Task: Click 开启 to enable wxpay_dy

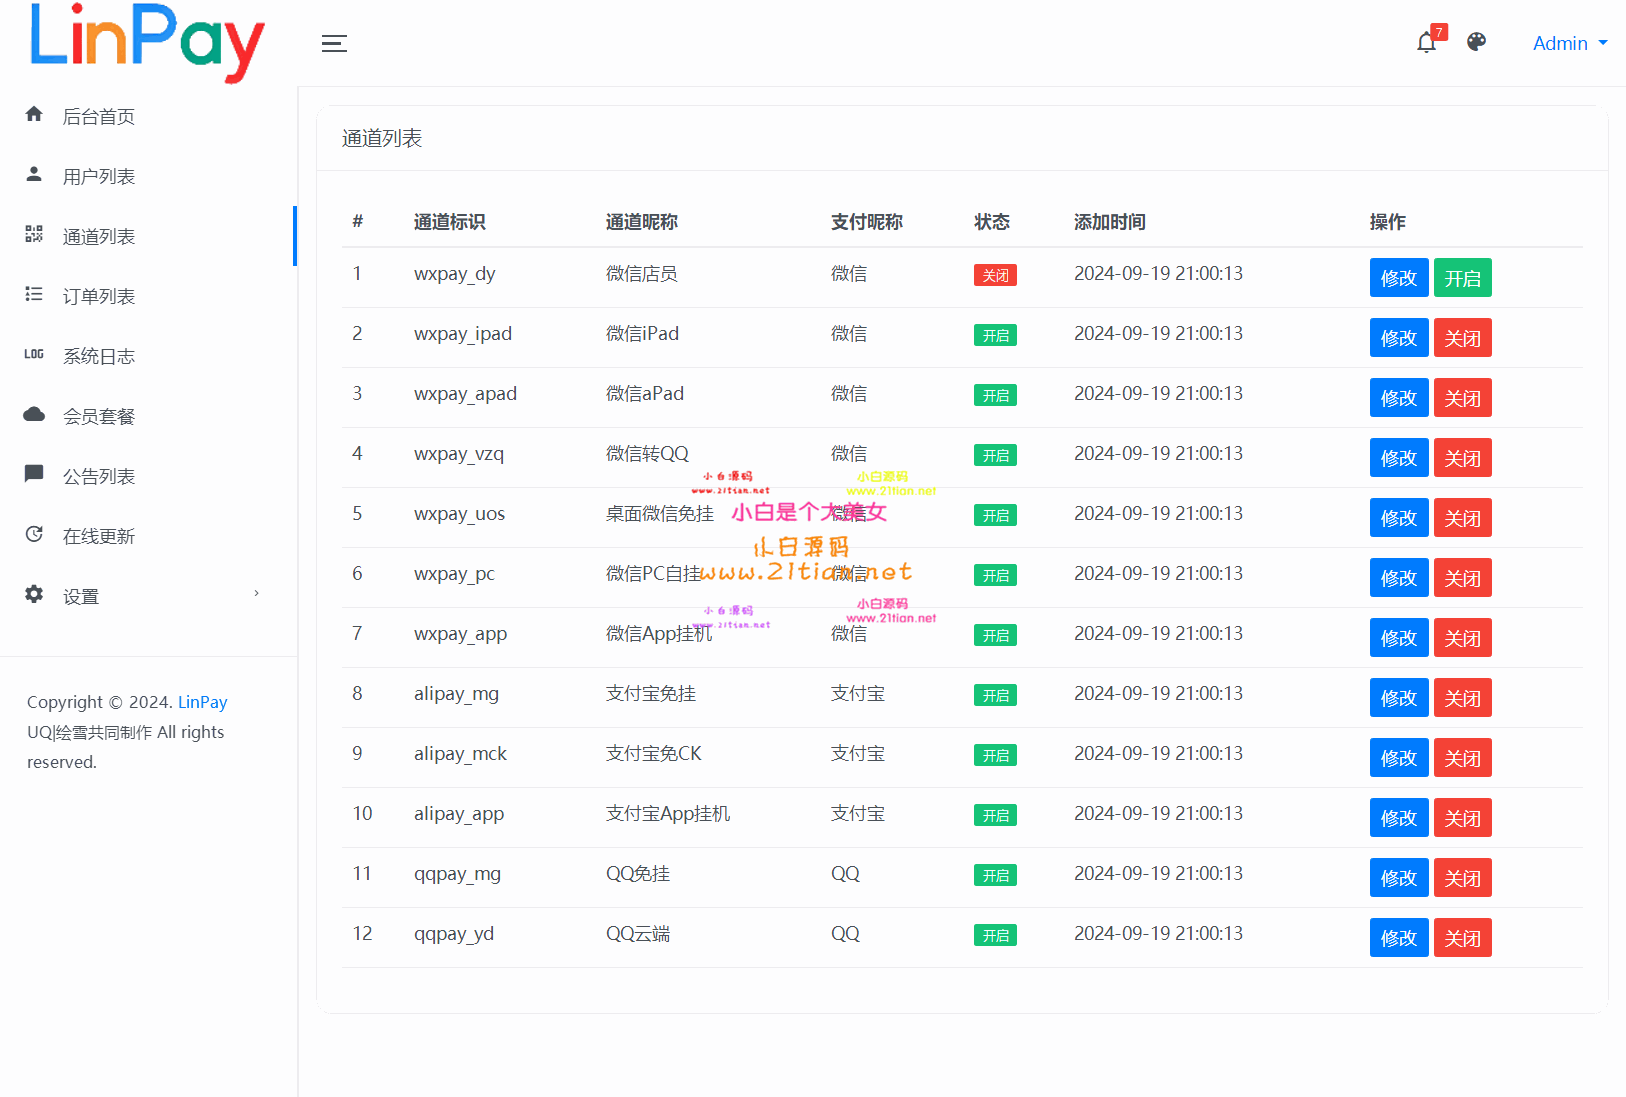Action: [x=1462, y=278]
